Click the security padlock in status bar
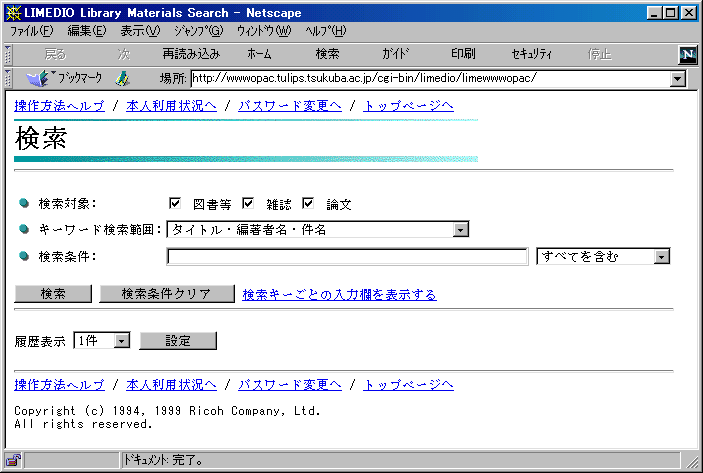Viewport: 703px width, 473px height. (x=13, y=460)
